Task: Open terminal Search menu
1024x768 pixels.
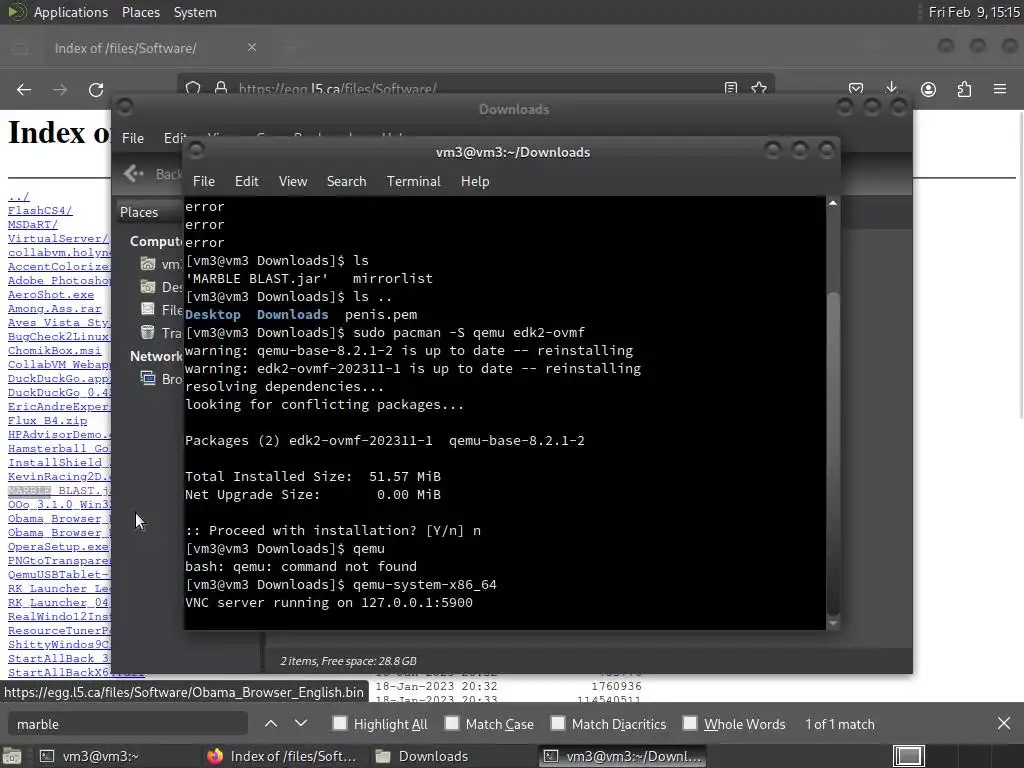Action: (x=346, y=181)
